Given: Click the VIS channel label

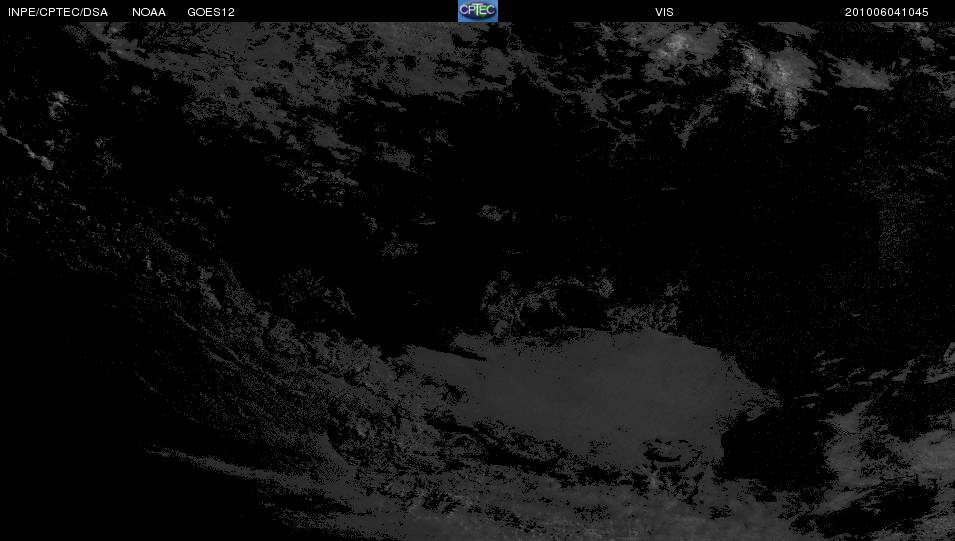Looking at the screenshot, I should coord(664,12).
